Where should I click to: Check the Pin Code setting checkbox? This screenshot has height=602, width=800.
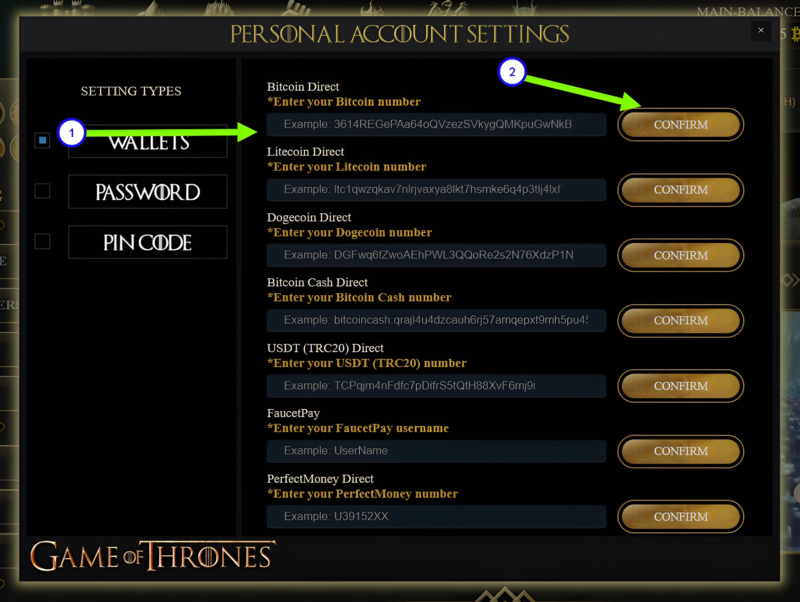pos(42,241)
